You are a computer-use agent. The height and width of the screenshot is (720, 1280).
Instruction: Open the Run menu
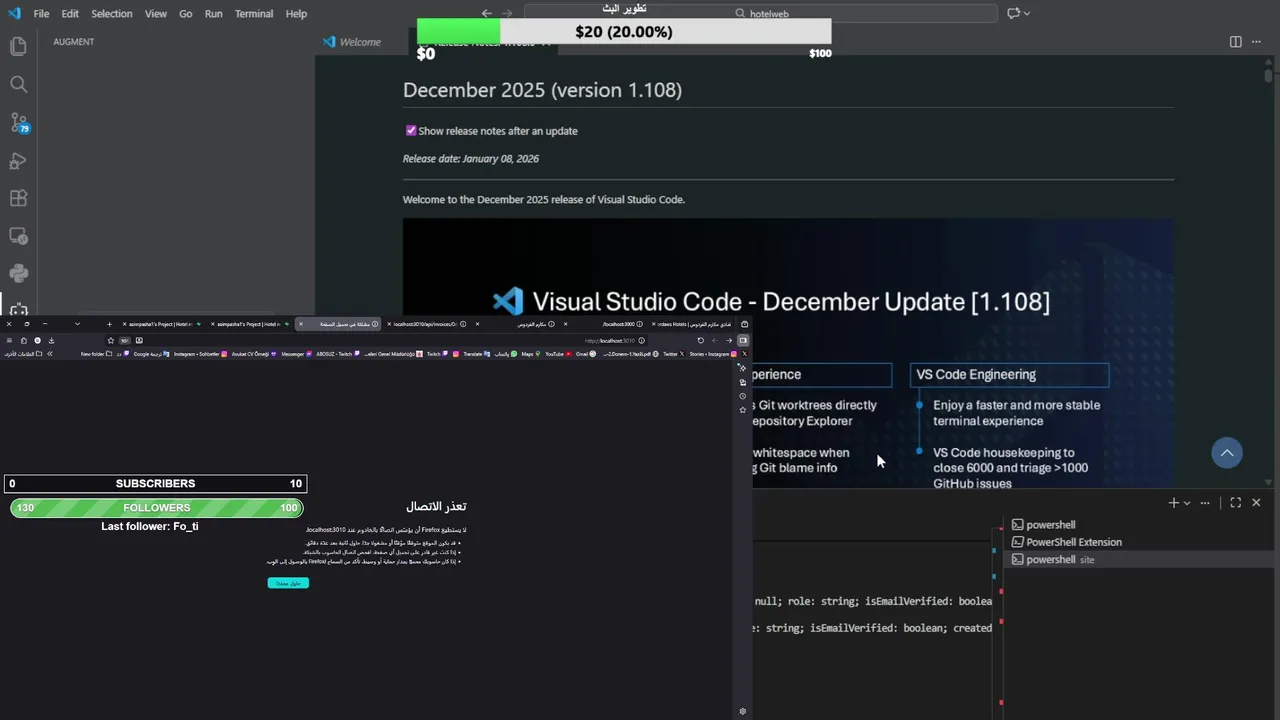point(214,14)
